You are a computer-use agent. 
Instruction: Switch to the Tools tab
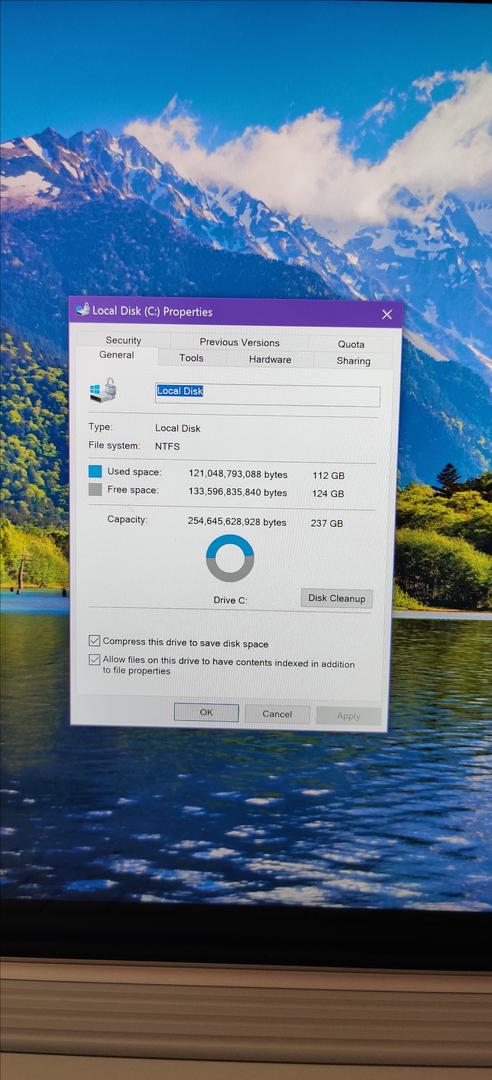192,358
